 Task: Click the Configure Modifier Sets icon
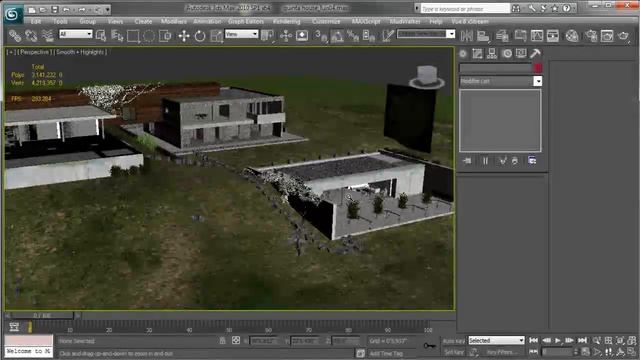(x=532, y=161)
